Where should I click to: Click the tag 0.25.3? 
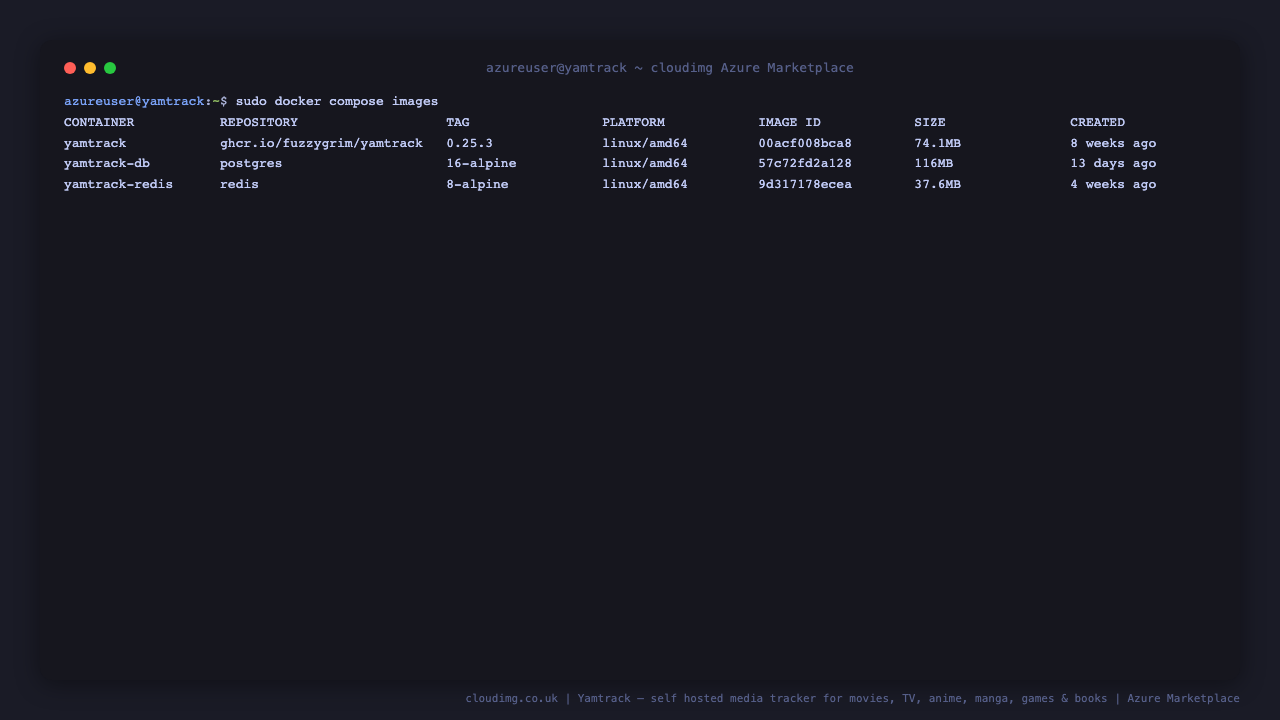[469, 144]
